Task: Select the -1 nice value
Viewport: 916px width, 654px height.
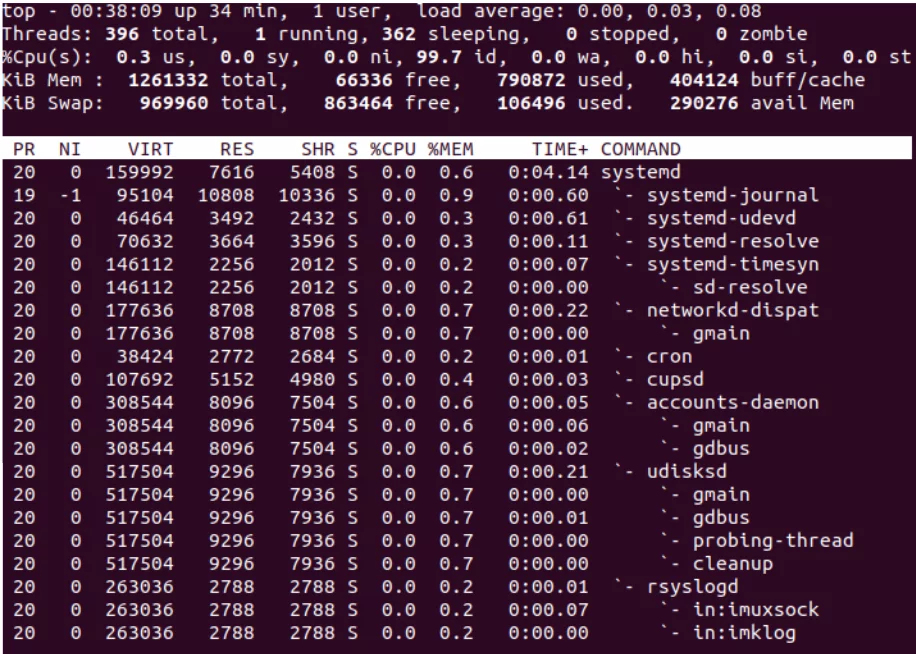Action: pyautogui.click(x=70, y=195)
